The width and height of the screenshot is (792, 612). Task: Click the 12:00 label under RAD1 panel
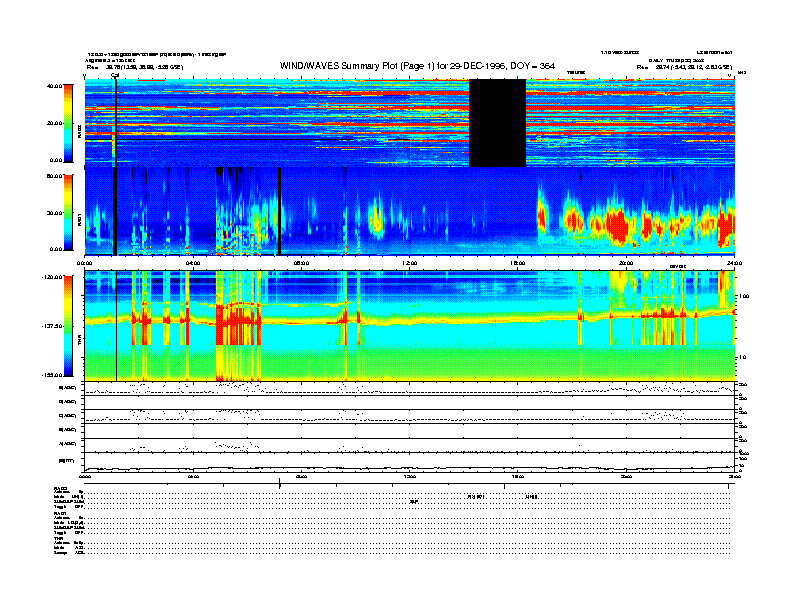point(410,263)
